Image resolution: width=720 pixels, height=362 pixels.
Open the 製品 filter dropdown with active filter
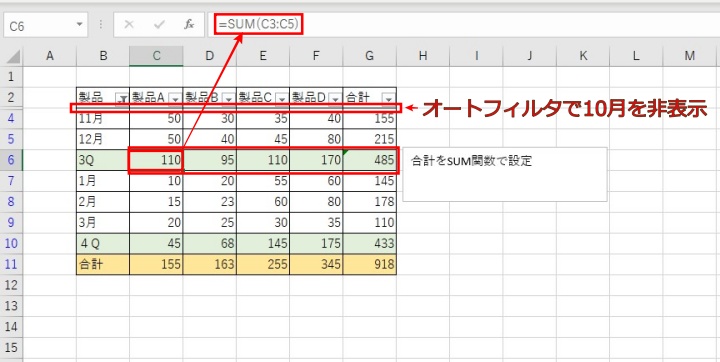click(122, 99)
